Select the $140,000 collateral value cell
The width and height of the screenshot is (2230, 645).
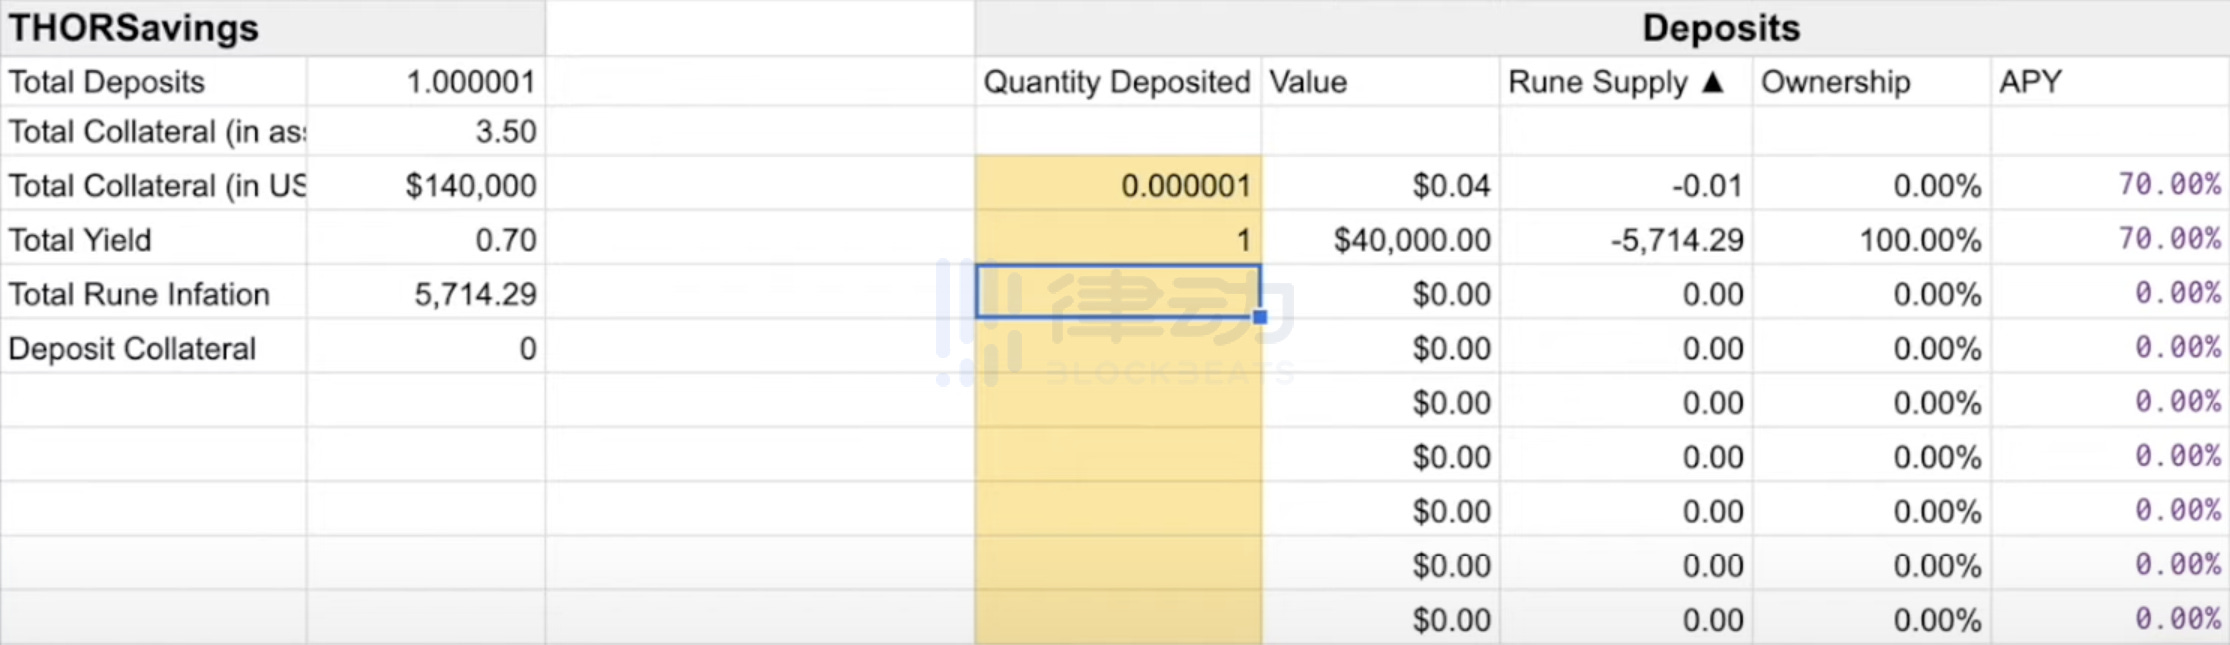[x=426, y=185]
